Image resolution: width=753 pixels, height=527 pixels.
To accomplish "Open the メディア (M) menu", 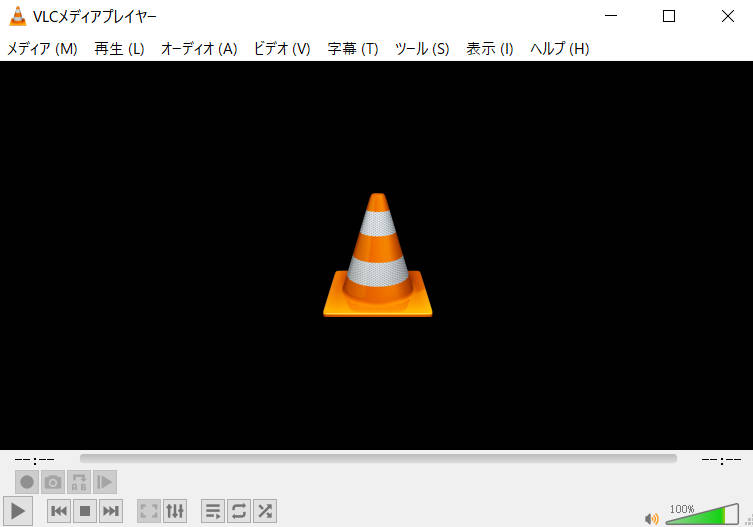I will [x=42, y=49].
